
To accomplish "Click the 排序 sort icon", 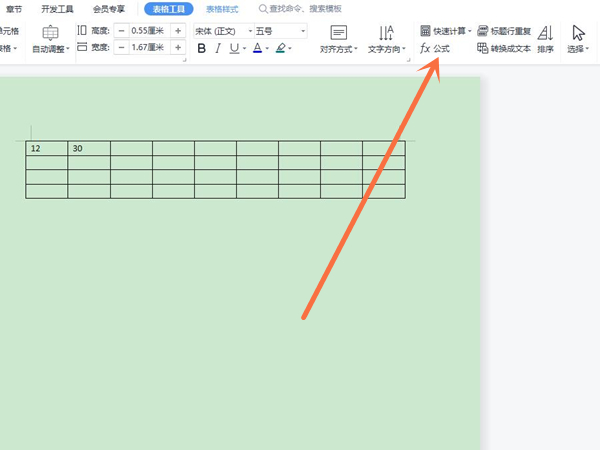I will [x=545, y=38].
